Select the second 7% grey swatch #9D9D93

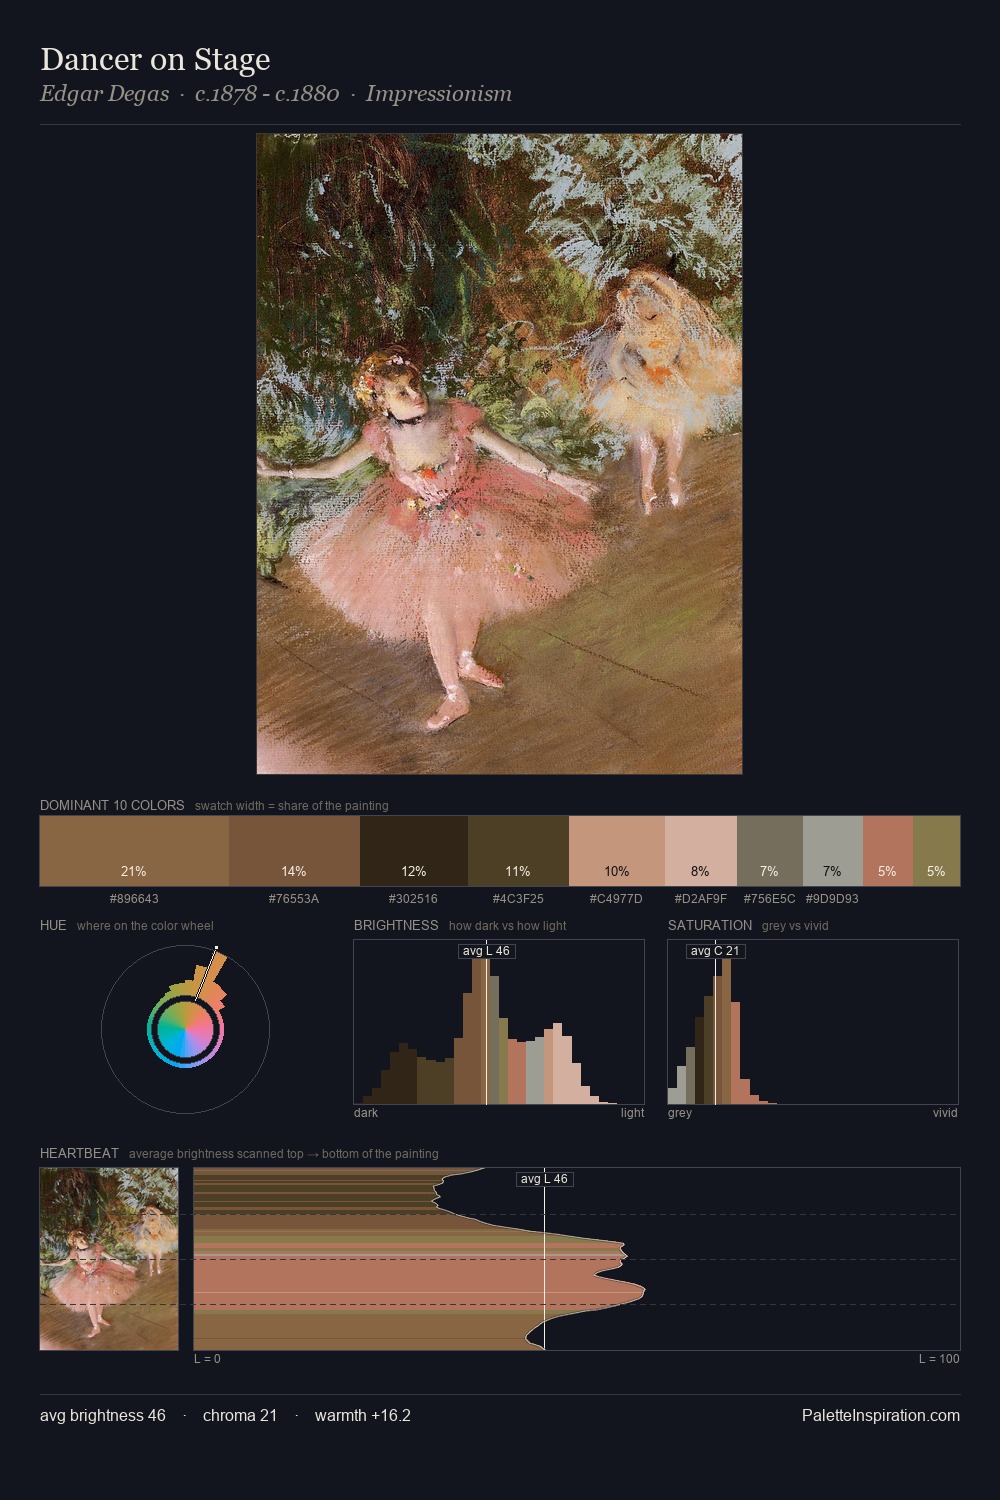pyautogui.click(x=833, y=851)
